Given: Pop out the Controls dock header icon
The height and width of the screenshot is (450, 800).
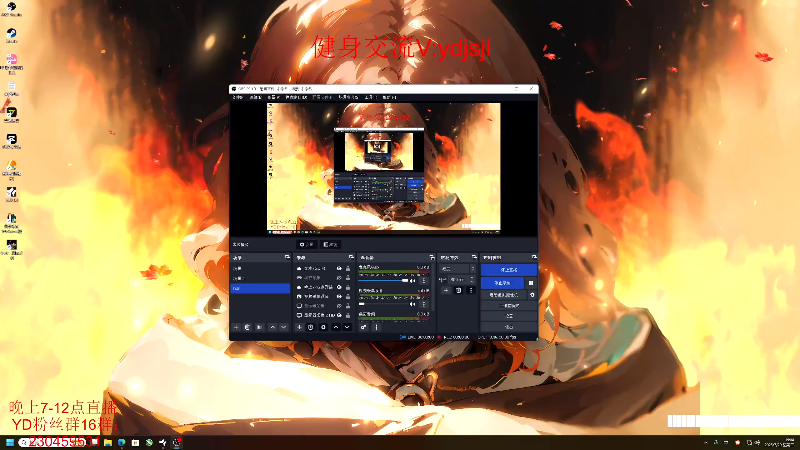Looking at the screenshot, I should (534, 257).
